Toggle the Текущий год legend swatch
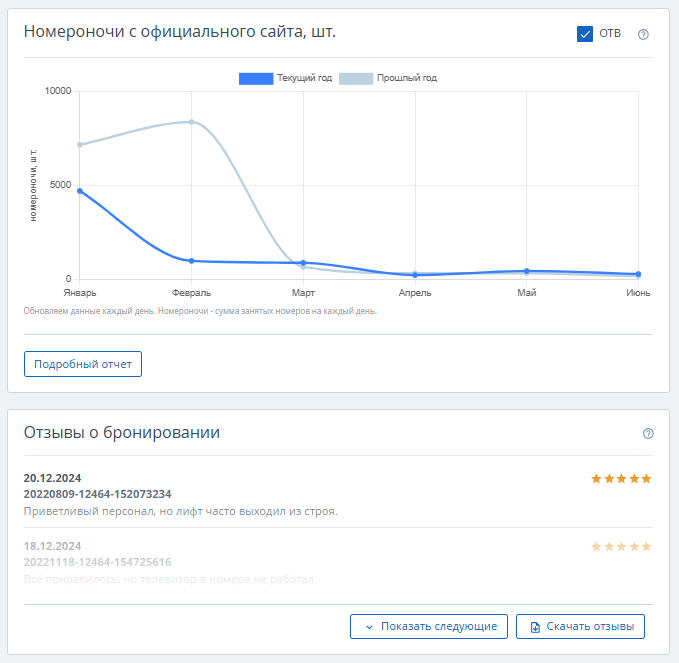The height and width of the screenshot is (663, 679). pyautogui.click(x=256, y=78)
